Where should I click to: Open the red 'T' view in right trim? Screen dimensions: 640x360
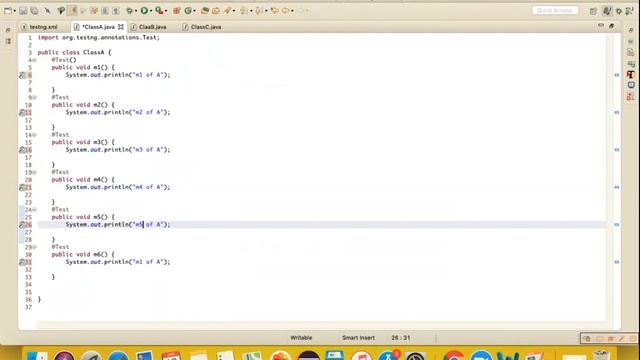click(x=631, y=74)
